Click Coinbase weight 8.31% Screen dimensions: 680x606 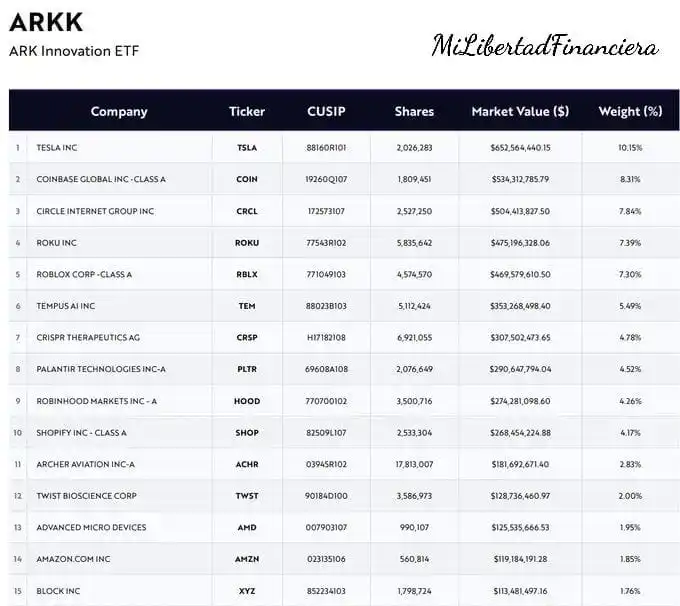pos(630,179)
